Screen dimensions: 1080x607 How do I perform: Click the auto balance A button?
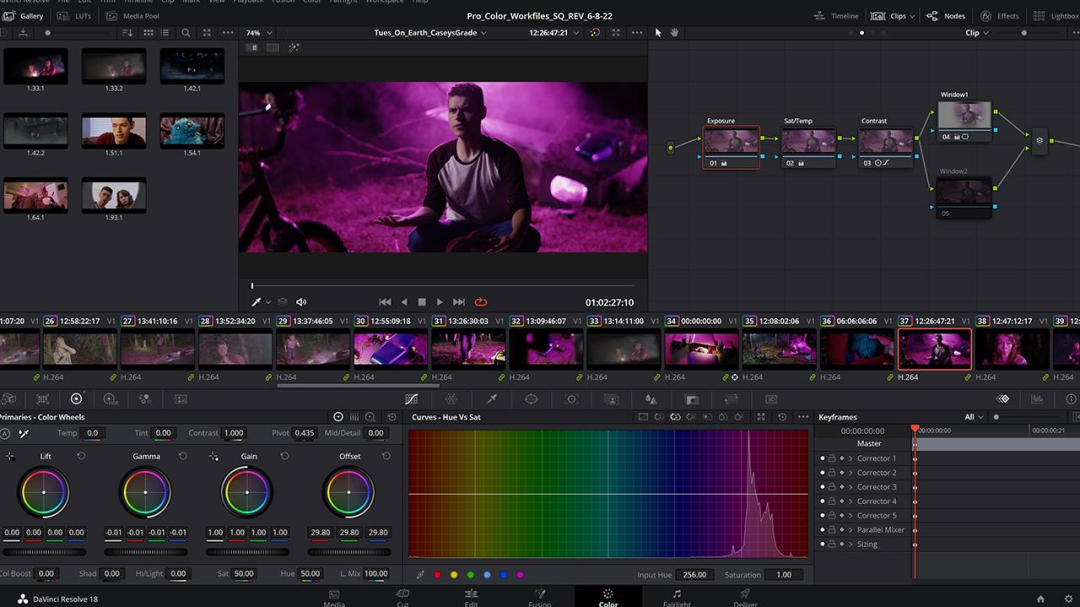(5, 434)
